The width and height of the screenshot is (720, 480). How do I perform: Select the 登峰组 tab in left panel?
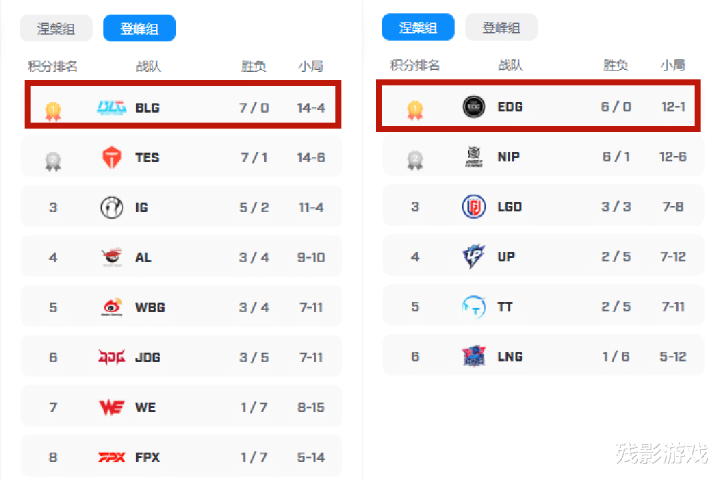[x=140, y=28]
